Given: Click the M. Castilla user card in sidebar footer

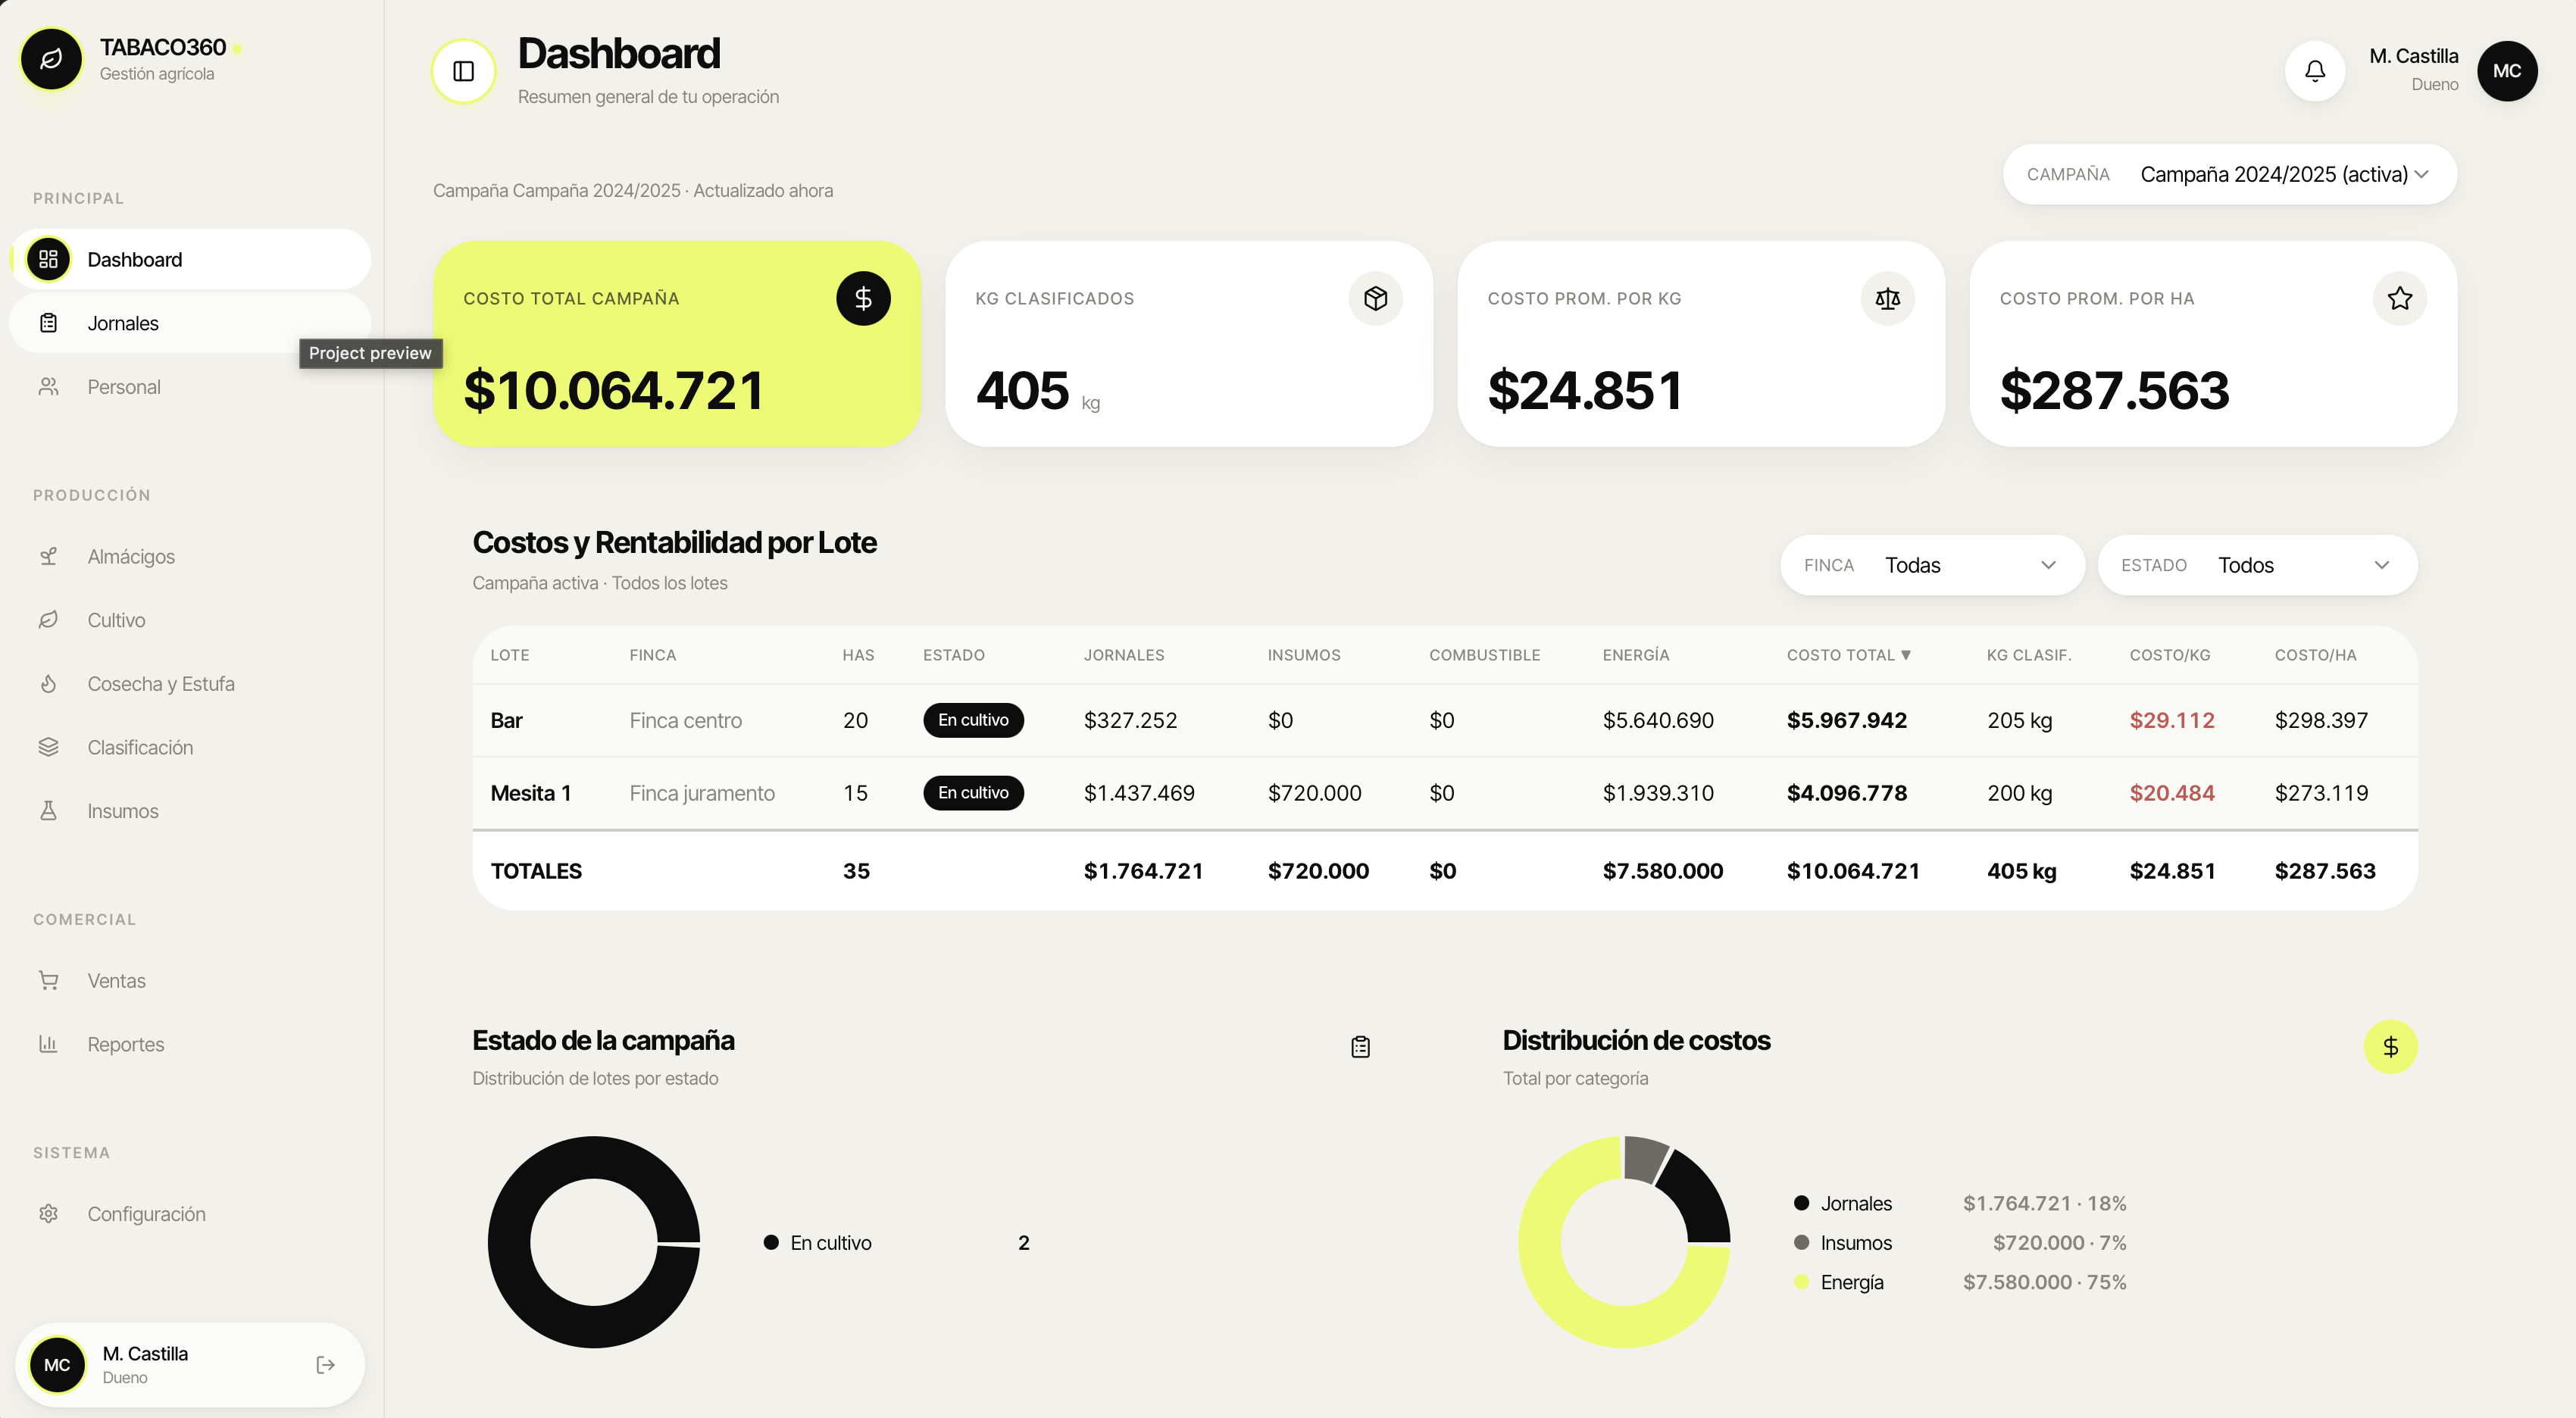Looking at the screenshot, I should (190, 1365).
